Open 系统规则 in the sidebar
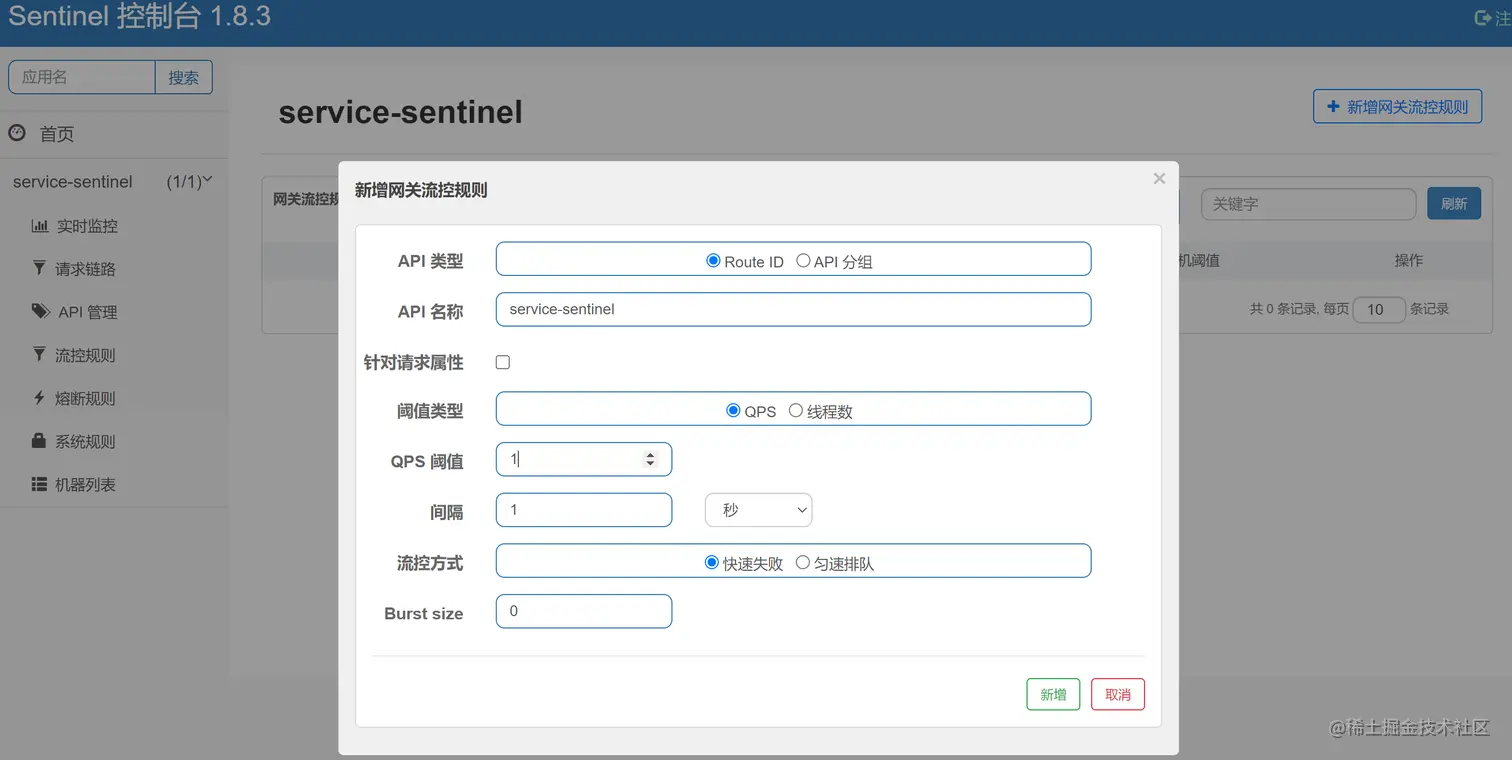Screen dimensions: 1512x760 click(86, 441)
